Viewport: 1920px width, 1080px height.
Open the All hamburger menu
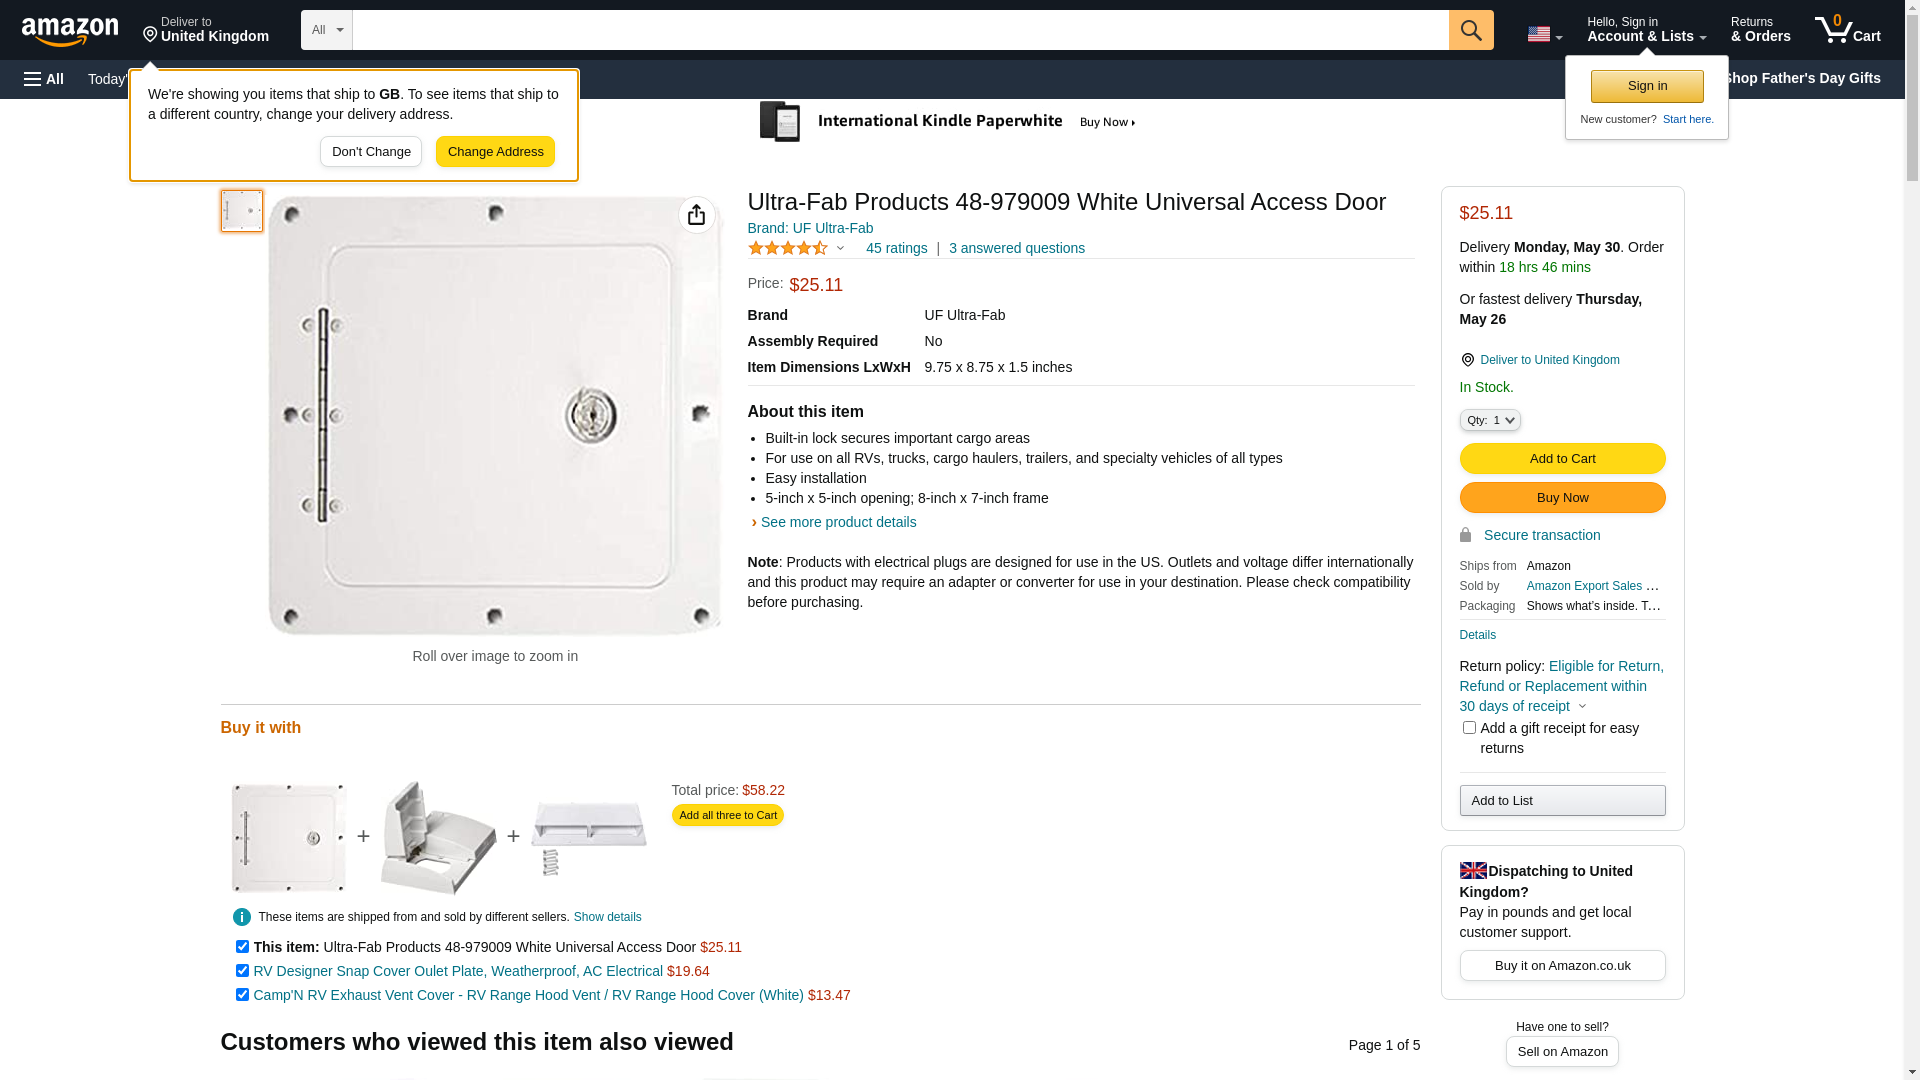pos(44,79)
